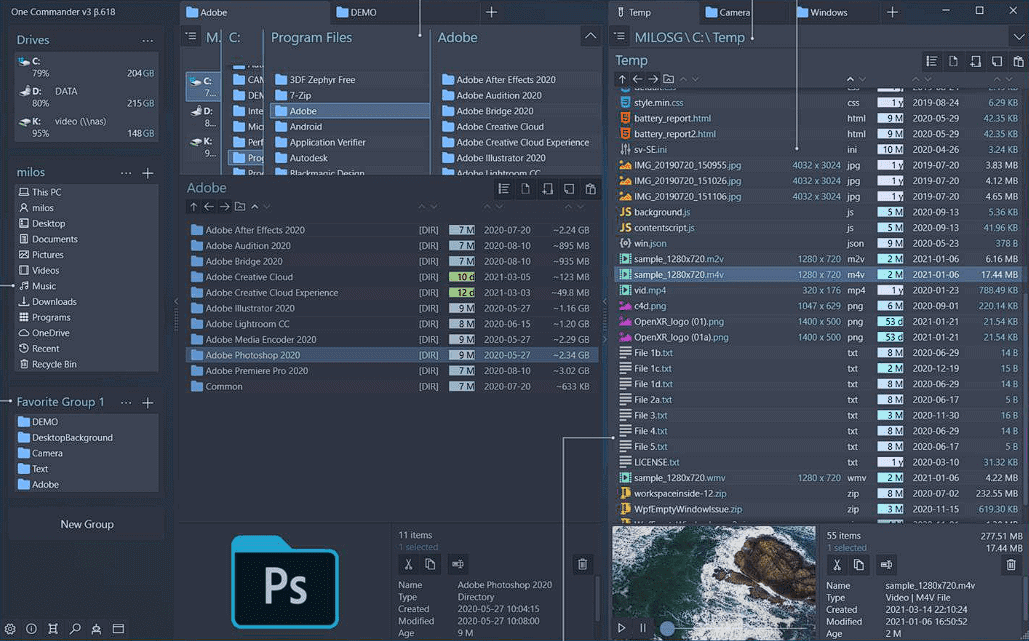
Task: Click the trash delete icon in Temp details
Action: (x=1011, y=564)
